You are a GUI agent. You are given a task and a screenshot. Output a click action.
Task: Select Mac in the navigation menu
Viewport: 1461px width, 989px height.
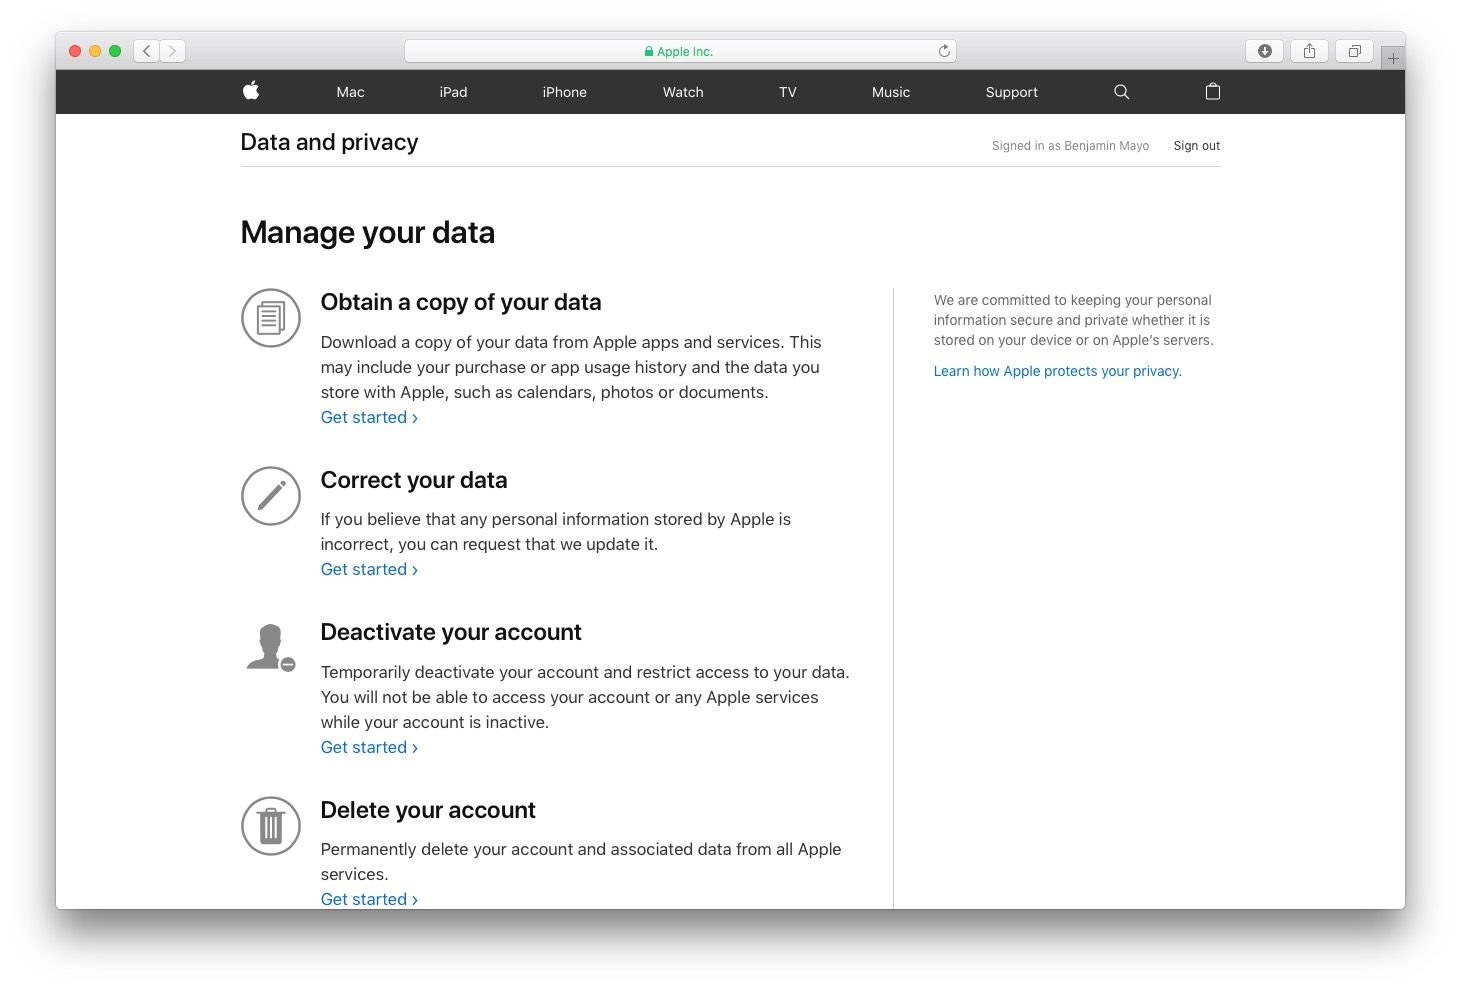(350, 91)
